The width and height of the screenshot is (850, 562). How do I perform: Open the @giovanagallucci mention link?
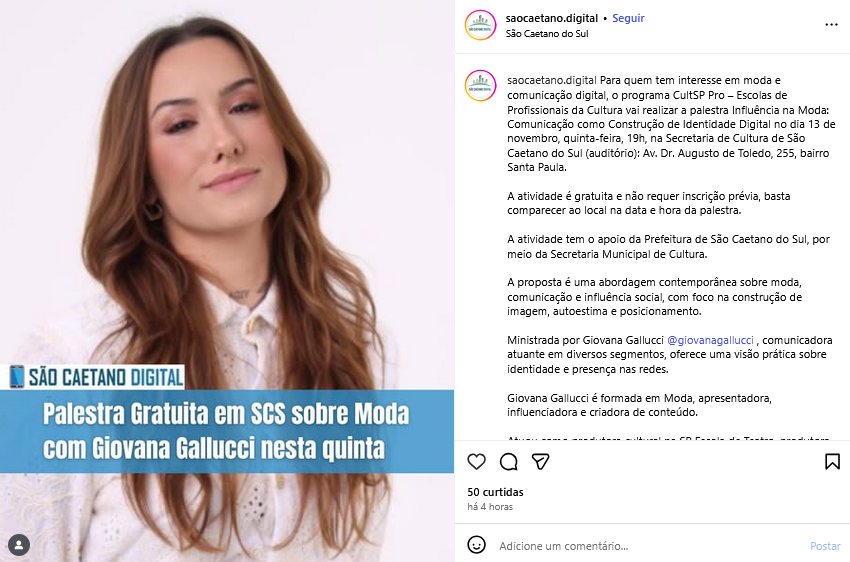pyautogui.click(x=710, y=340)
